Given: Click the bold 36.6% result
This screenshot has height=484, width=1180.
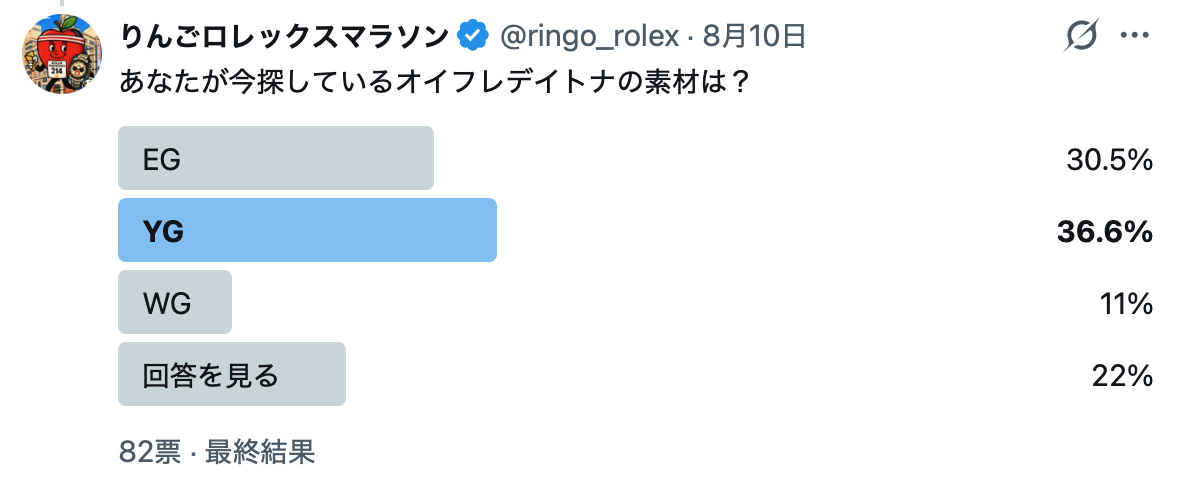Looking at the screenshot, I should coord(1105,232).
